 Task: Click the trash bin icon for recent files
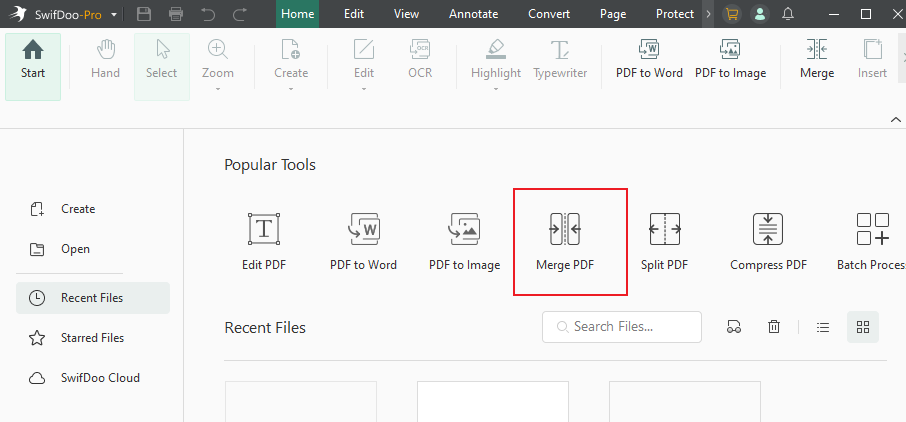click(774, 327)
